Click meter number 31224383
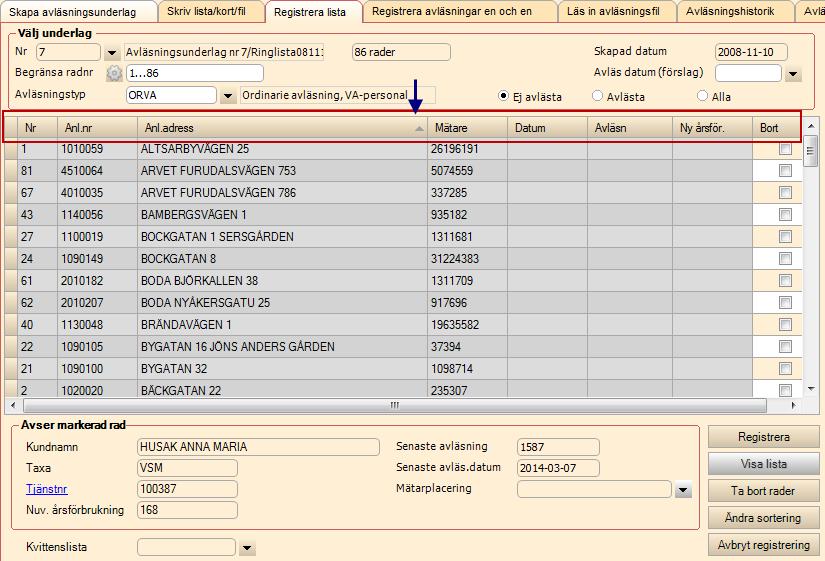 coord(455,258)
